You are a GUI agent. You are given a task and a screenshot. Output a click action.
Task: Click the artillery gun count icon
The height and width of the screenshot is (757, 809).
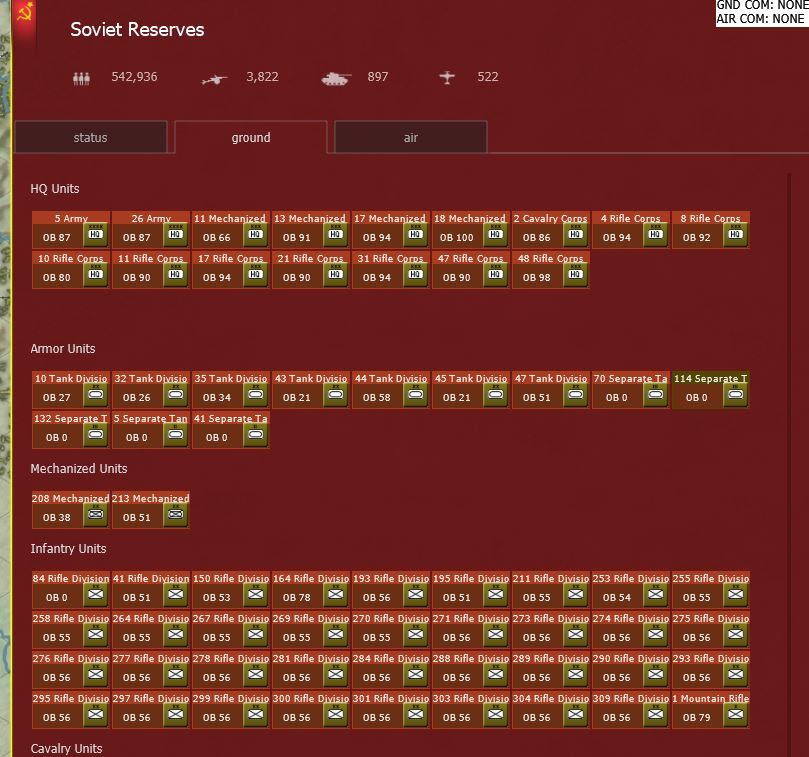click(215, 79)
